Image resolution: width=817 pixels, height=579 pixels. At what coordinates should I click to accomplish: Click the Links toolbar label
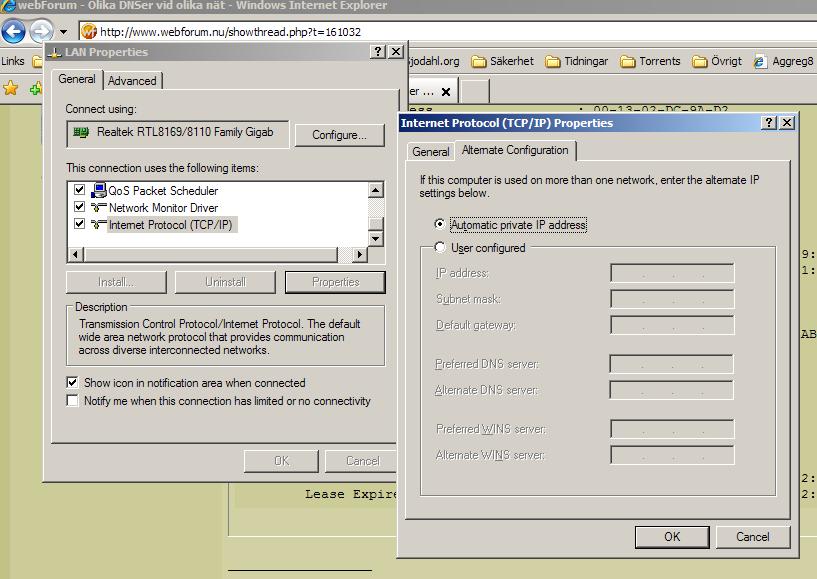coord(13,61)
